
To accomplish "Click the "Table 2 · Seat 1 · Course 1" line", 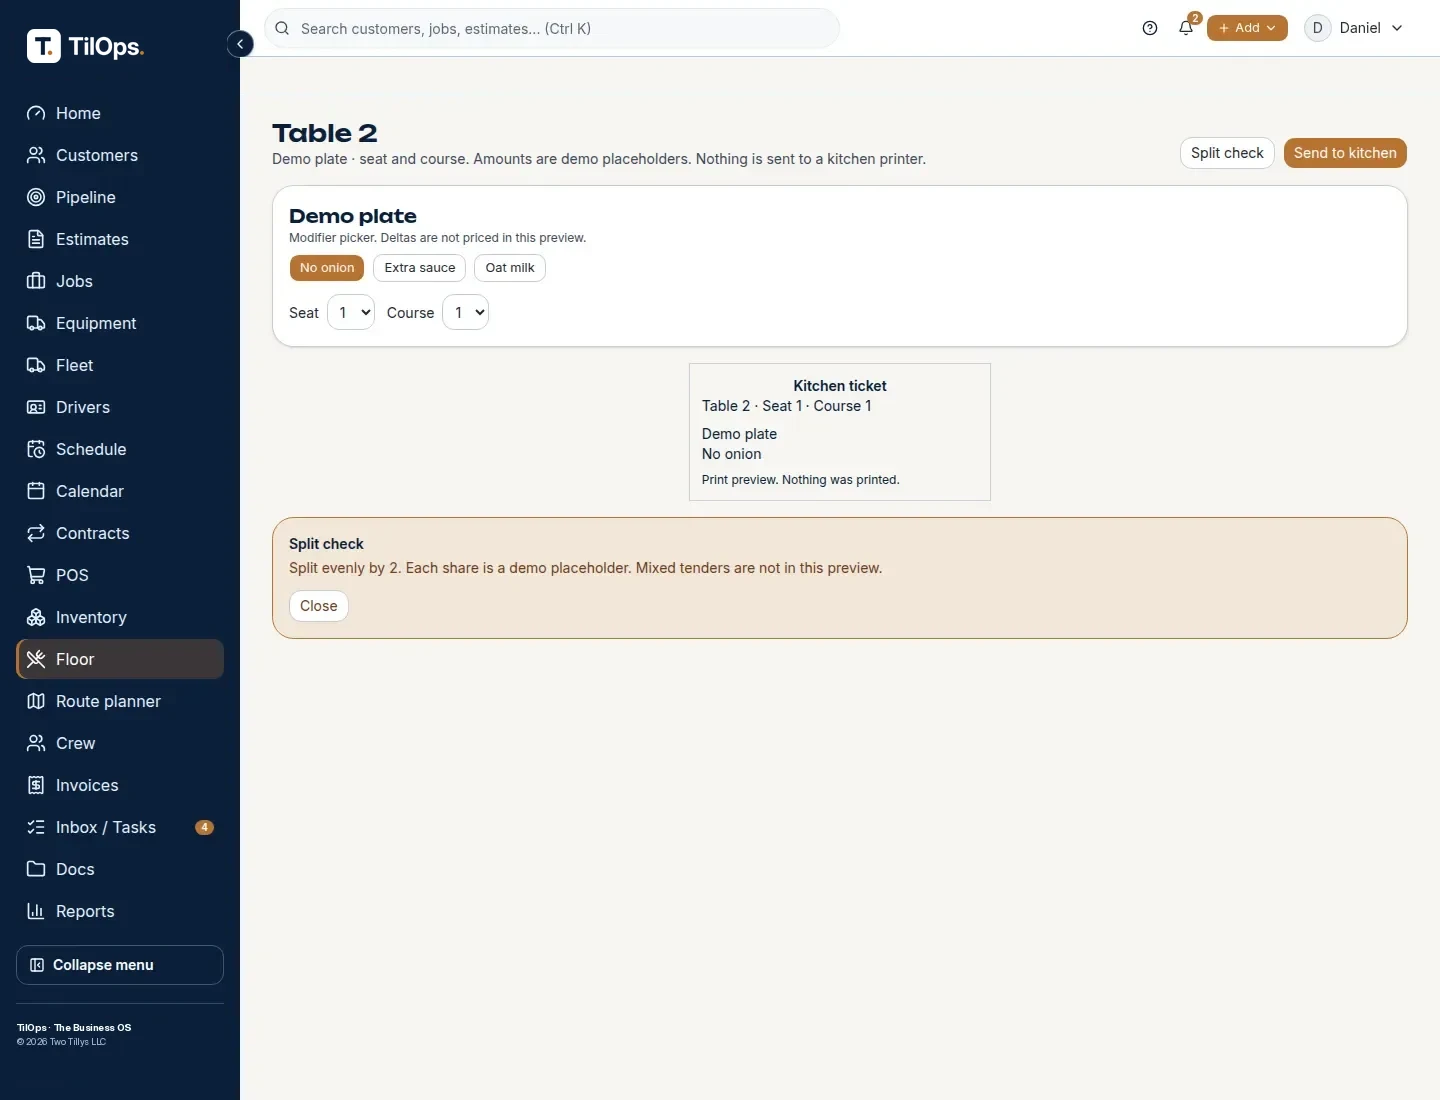I will [787, 406].
